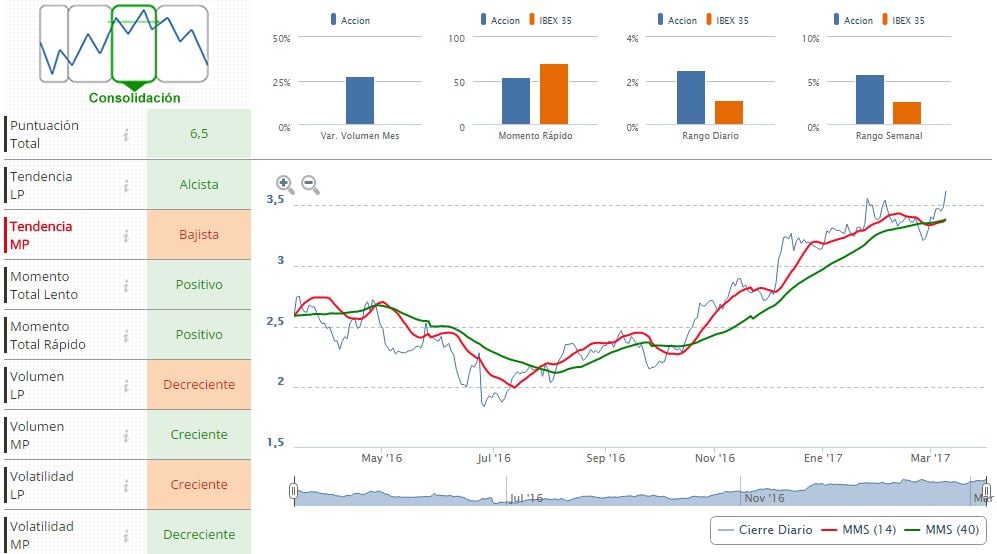Viewport: 997px width, 554px height.
Task: Click the Volumen LP info icon
Action: pos(126,385)
